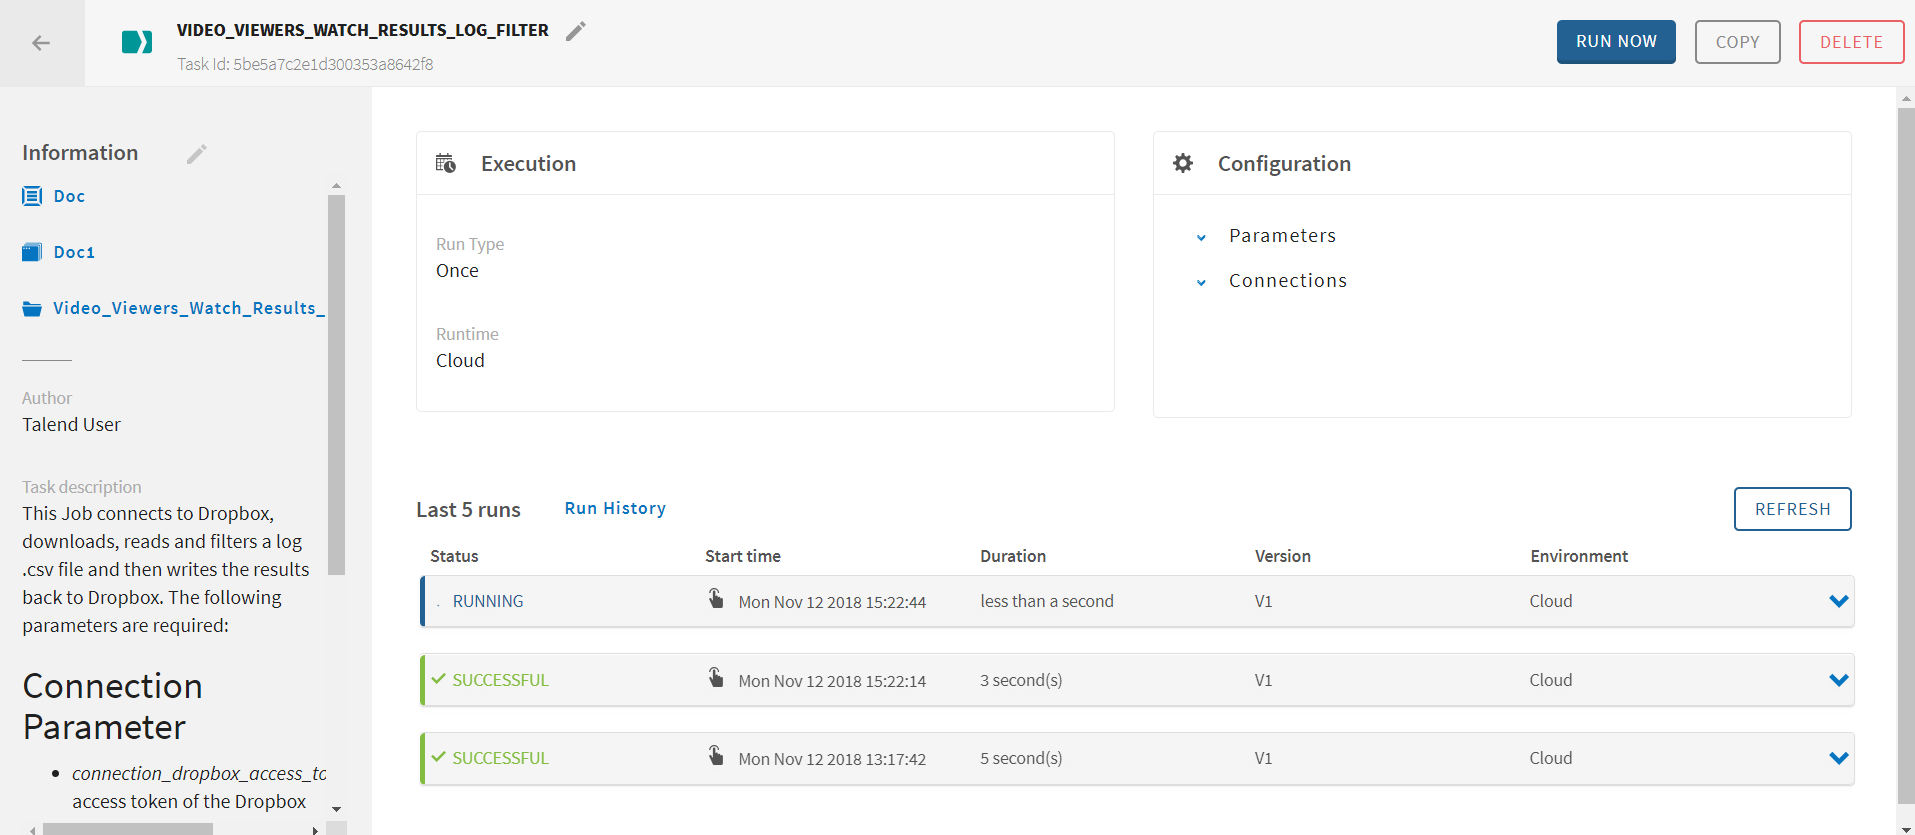Click the Doc1 book icon
1915x835 pixels.
click(x=32, y=252)
